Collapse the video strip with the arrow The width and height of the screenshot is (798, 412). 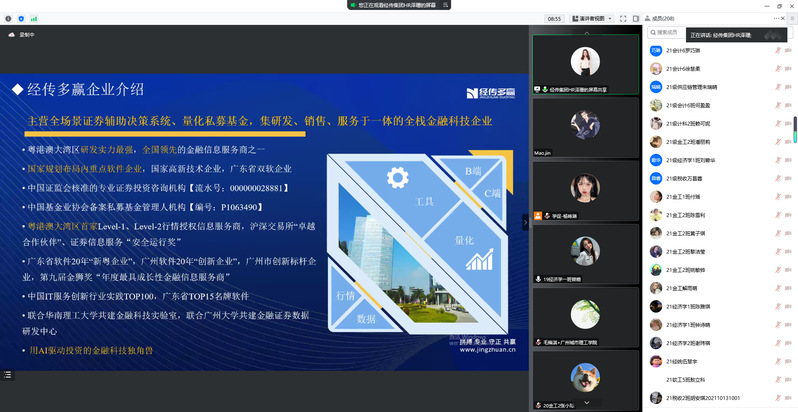526,222
